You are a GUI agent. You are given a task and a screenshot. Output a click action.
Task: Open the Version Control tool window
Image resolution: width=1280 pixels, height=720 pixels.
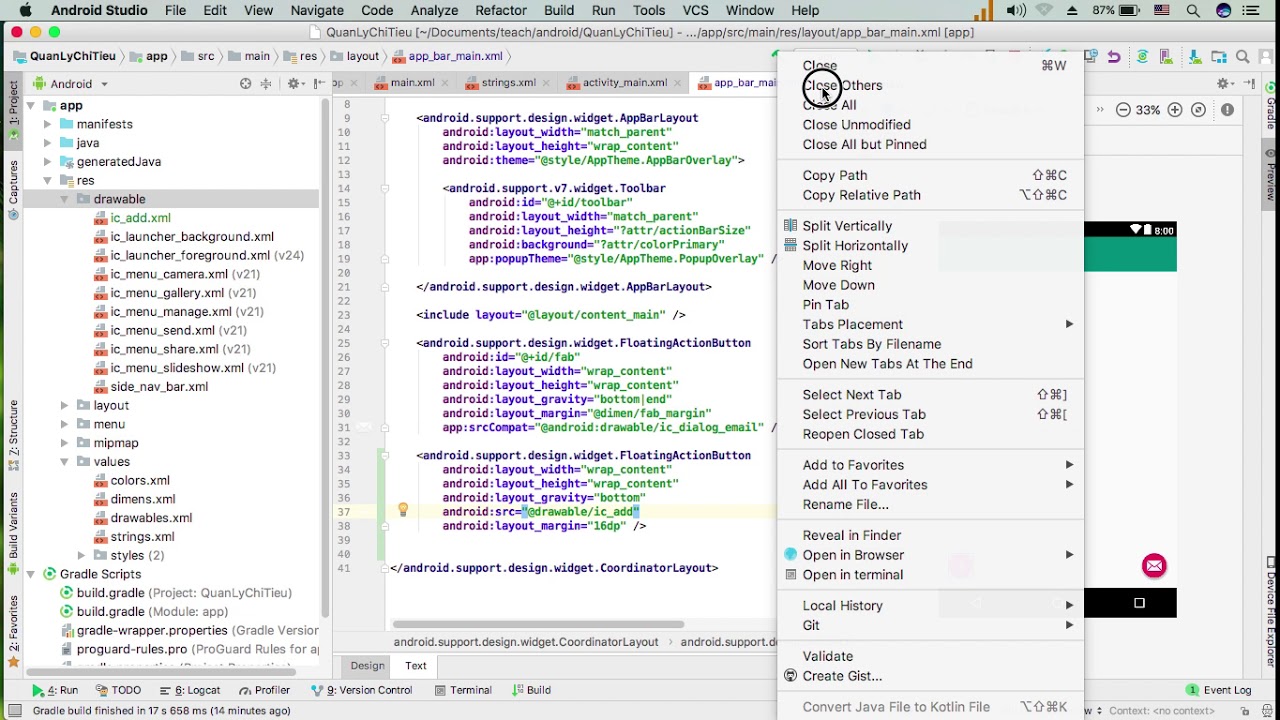362,690
